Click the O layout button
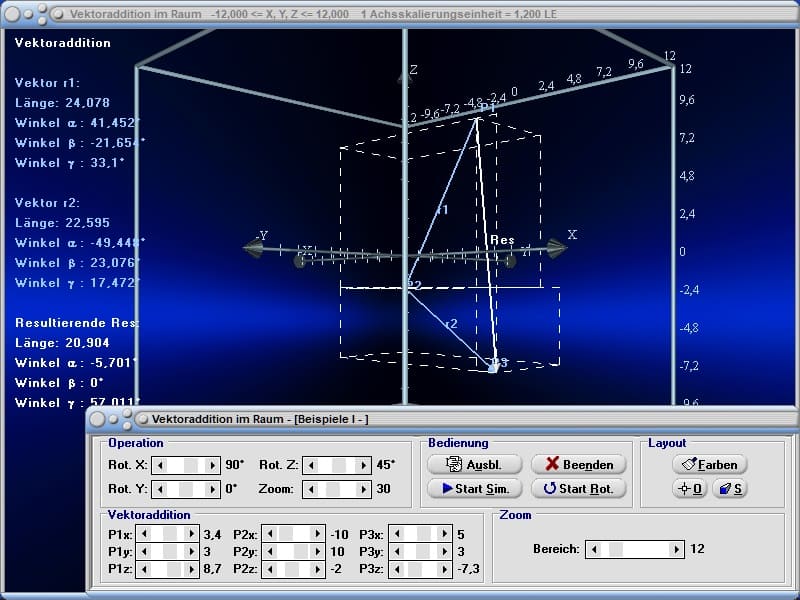 pos(690,489)
